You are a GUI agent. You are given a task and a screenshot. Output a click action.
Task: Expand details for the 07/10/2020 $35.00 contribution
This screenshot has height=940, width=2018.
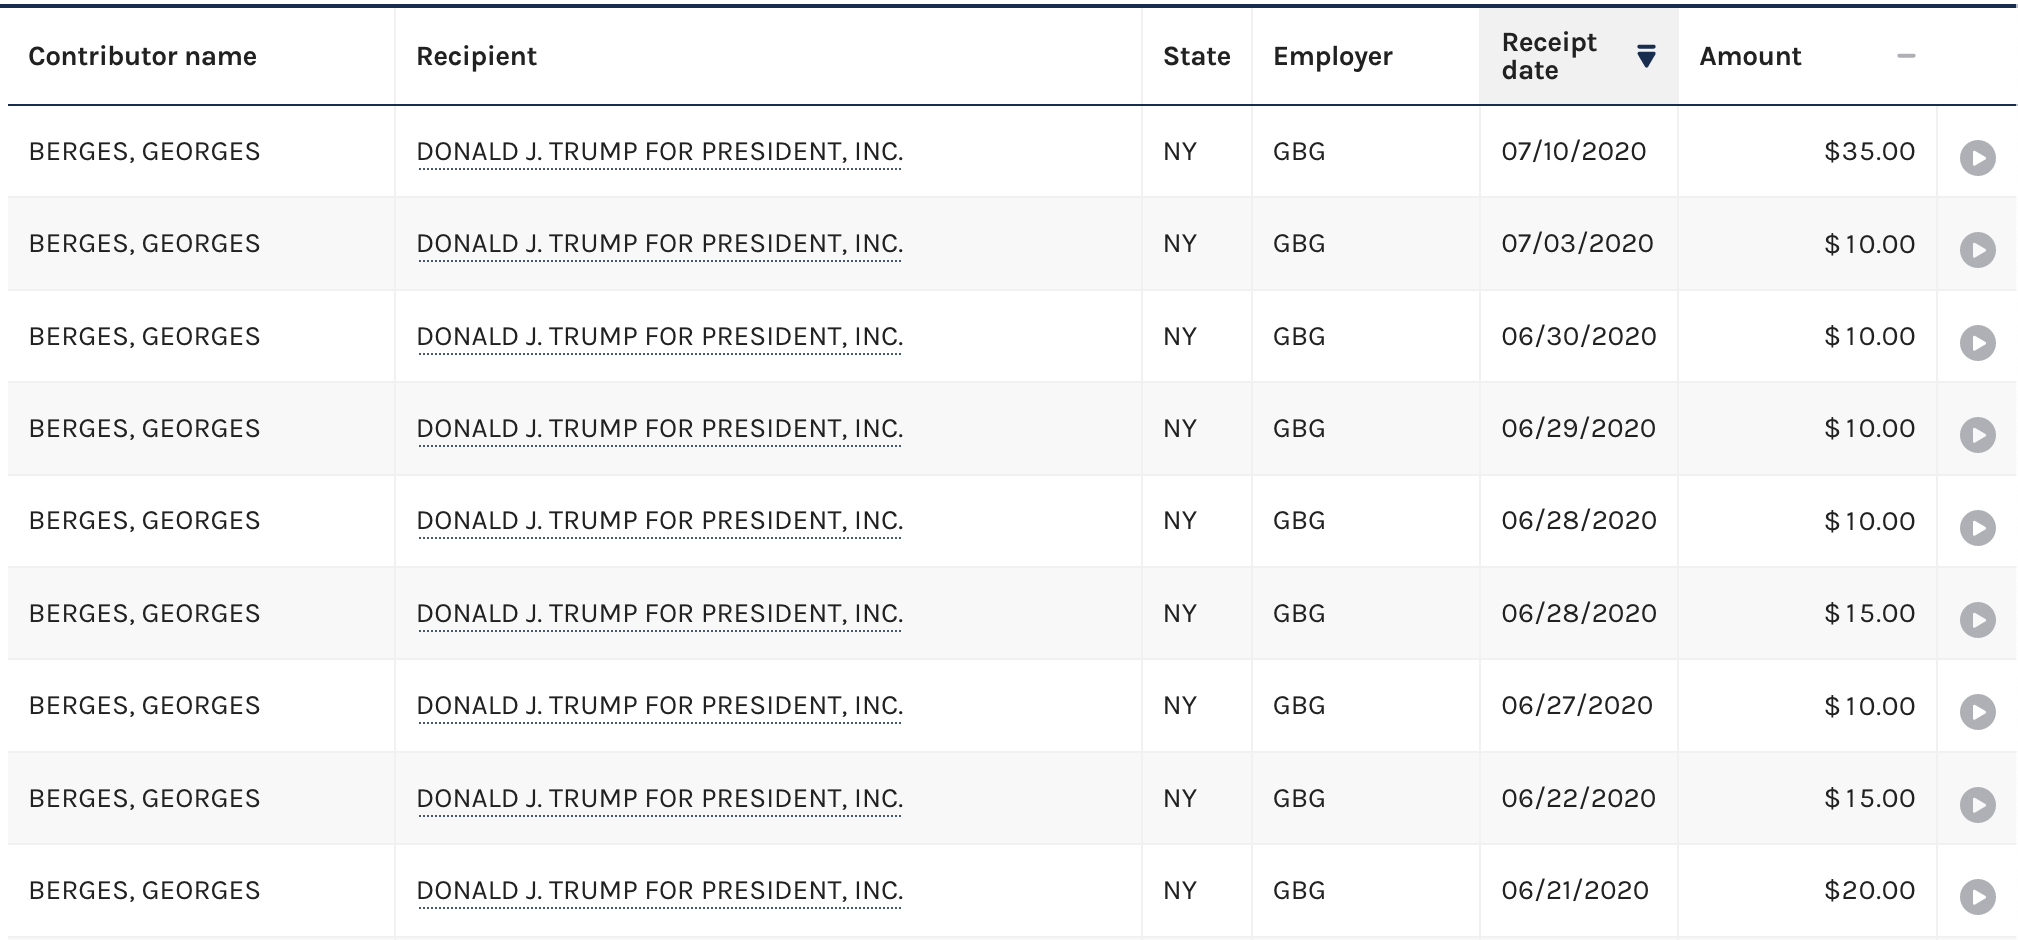(x=1977, y=157)
